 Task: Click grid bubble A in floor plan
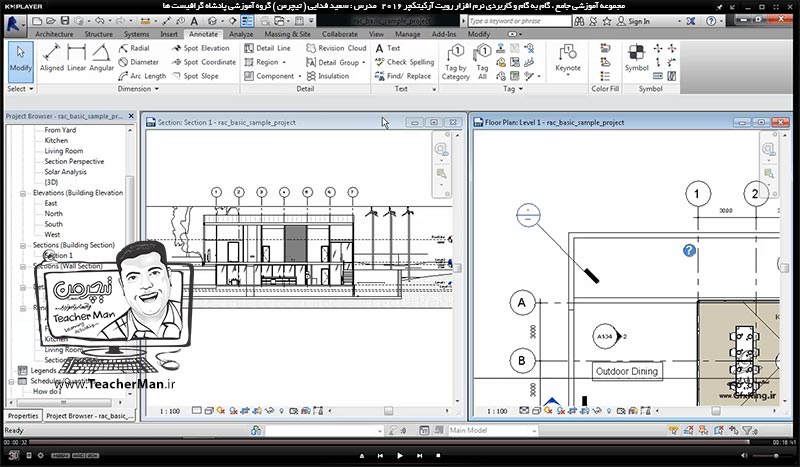click(521, 303)
